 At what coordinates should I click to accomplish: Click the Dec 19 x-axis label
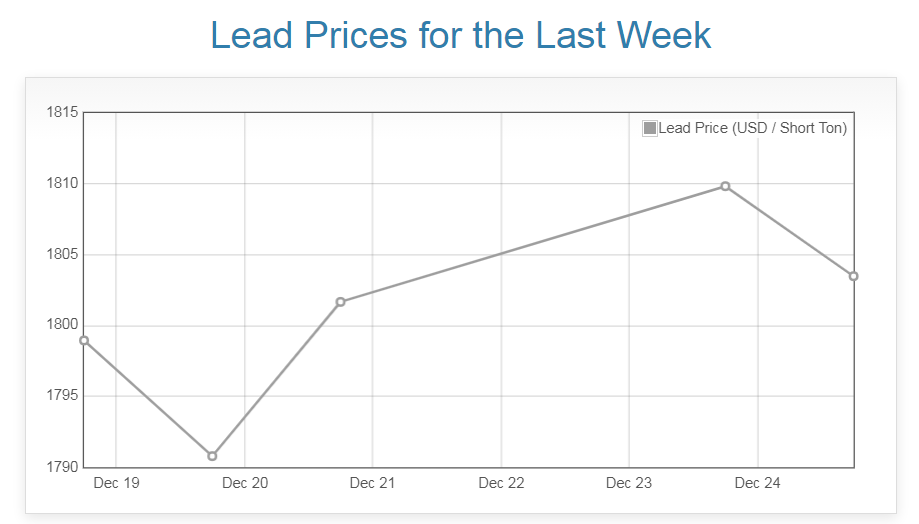pos(116,484)
